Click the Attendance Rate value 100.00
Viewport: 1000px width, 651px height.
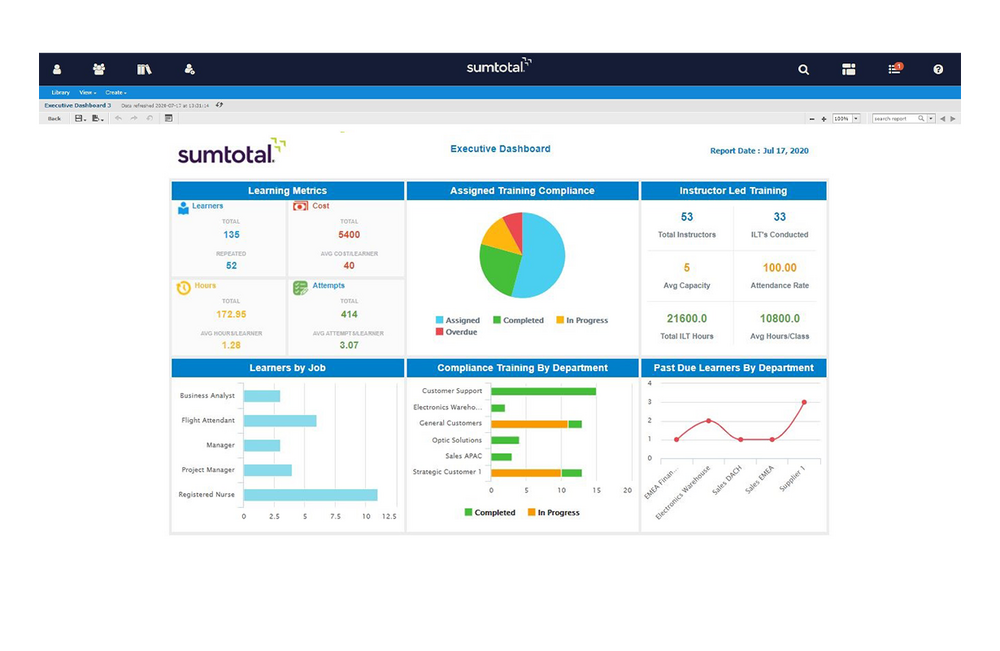pos(779,268)
